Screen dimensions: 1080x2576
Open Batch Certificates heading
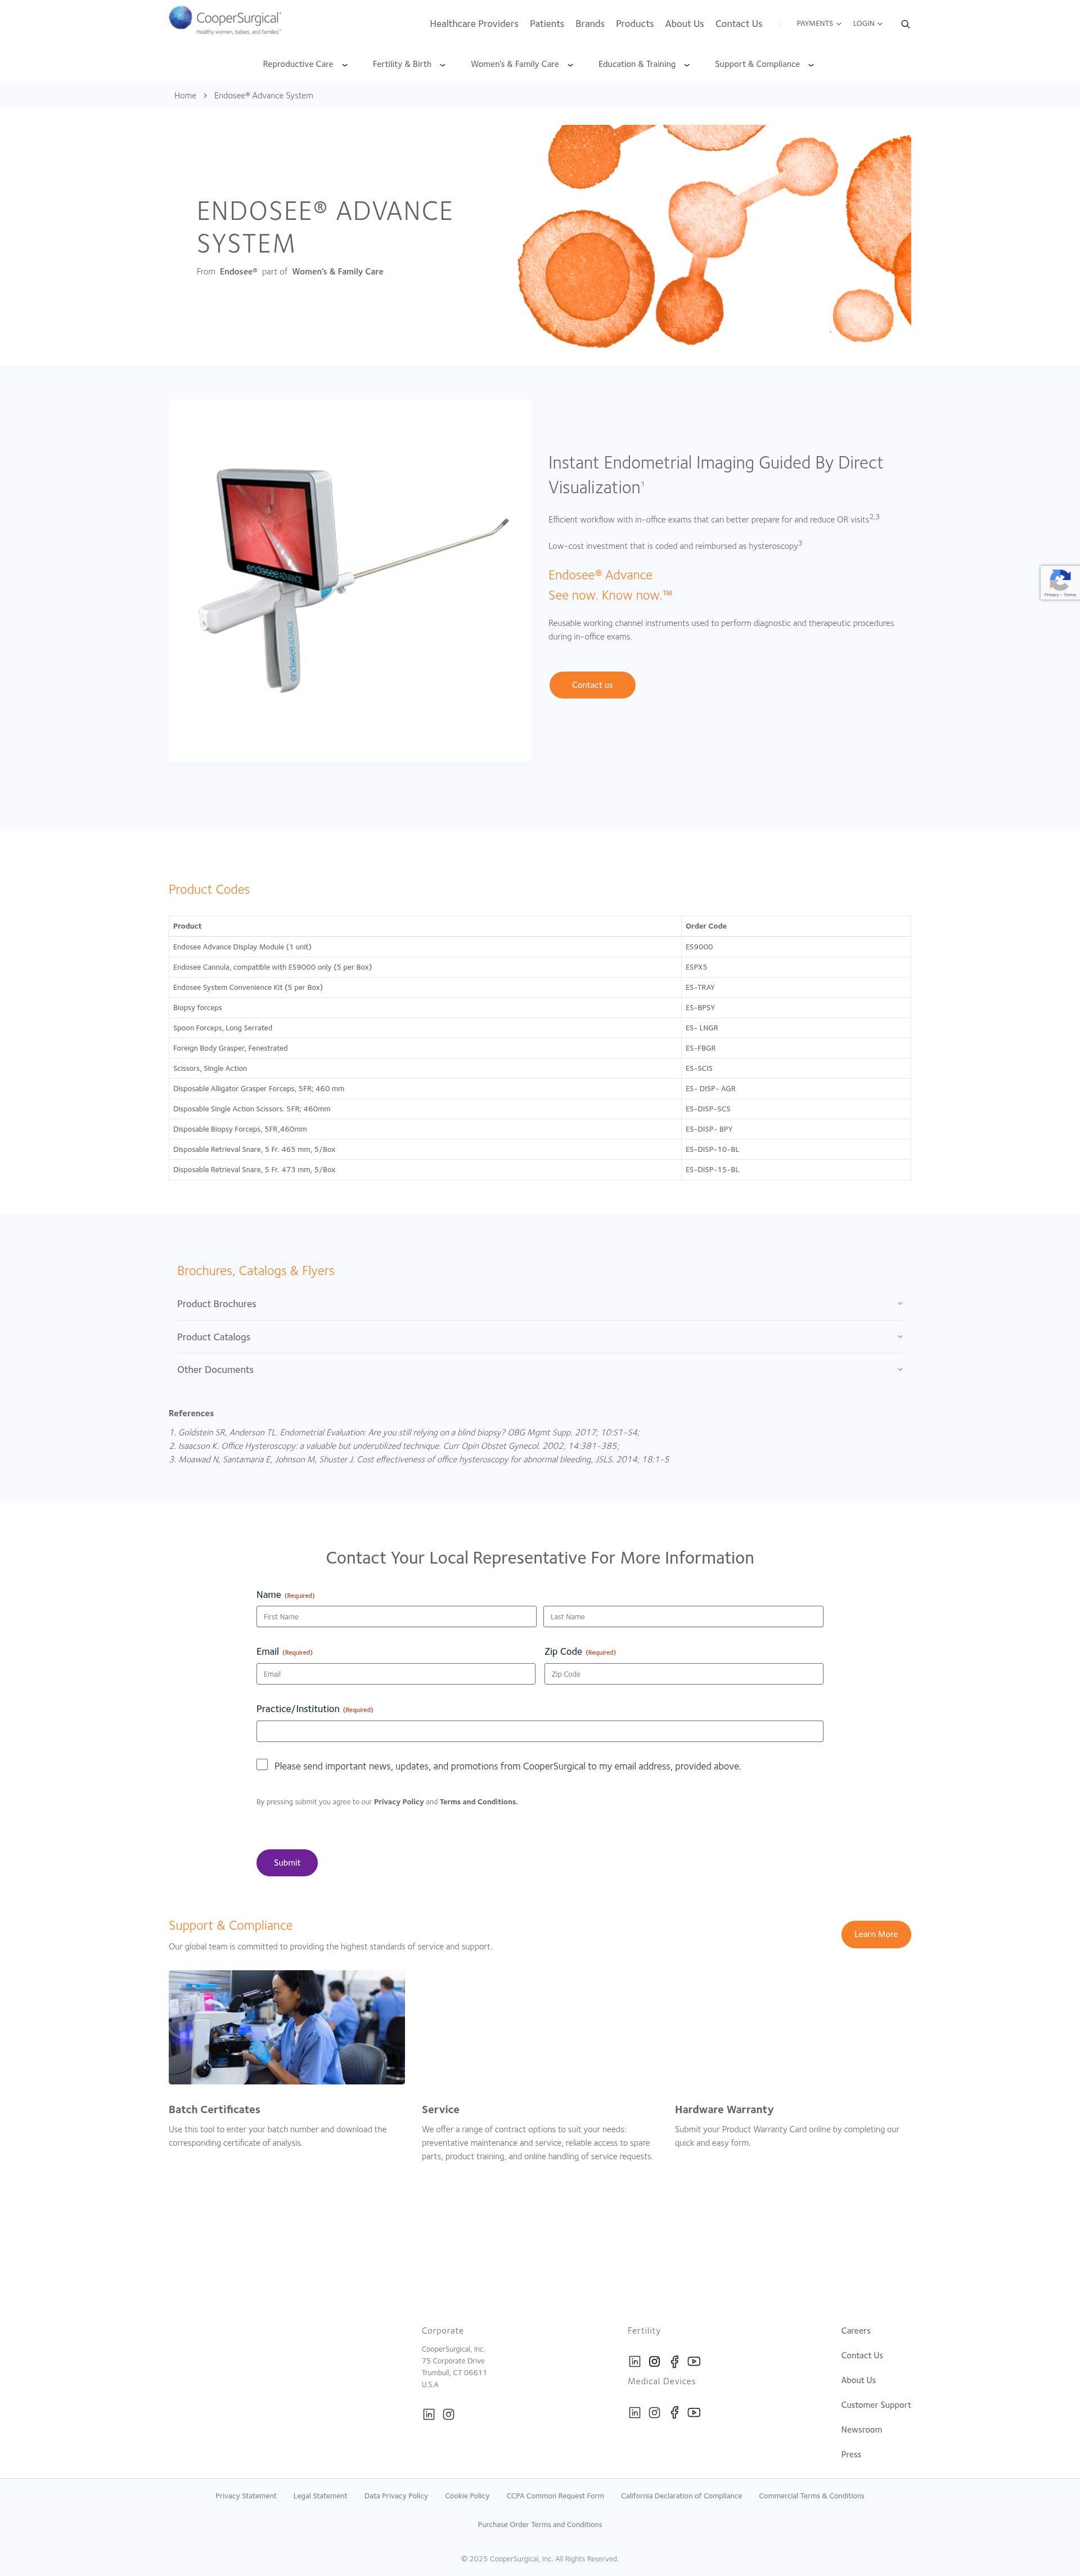214,2109
